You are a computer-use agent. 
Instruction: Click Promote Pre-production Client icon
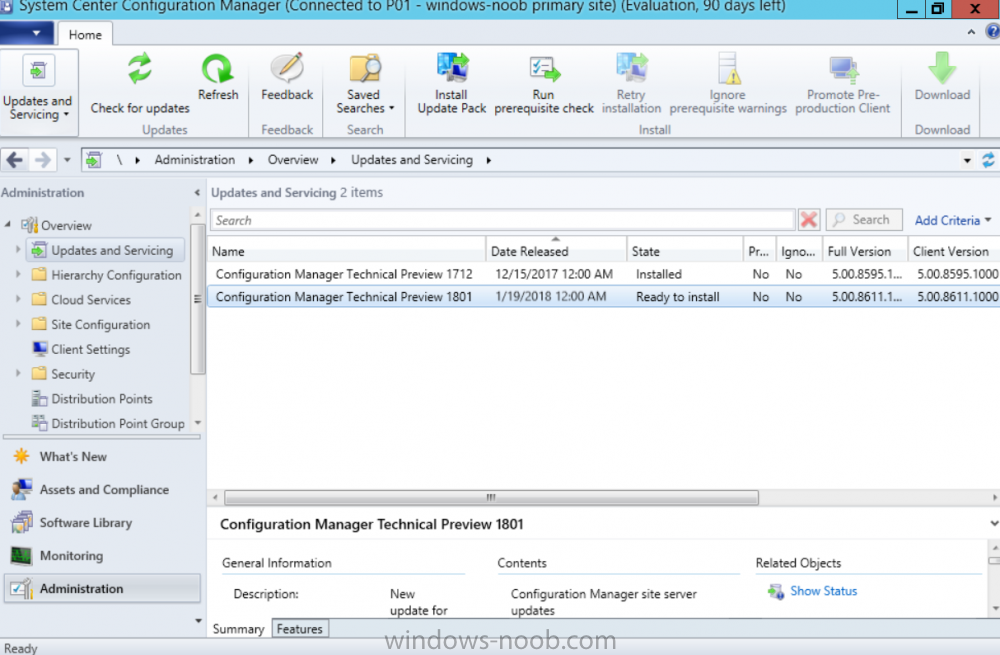pos(843,68)
